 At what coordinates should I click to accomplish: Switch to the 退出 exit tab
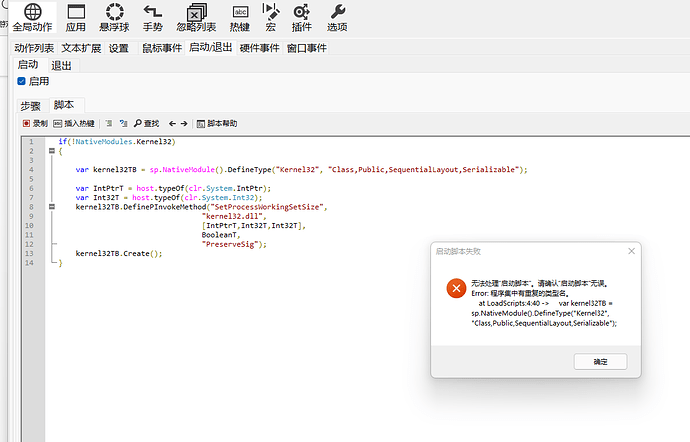(61, 64)
